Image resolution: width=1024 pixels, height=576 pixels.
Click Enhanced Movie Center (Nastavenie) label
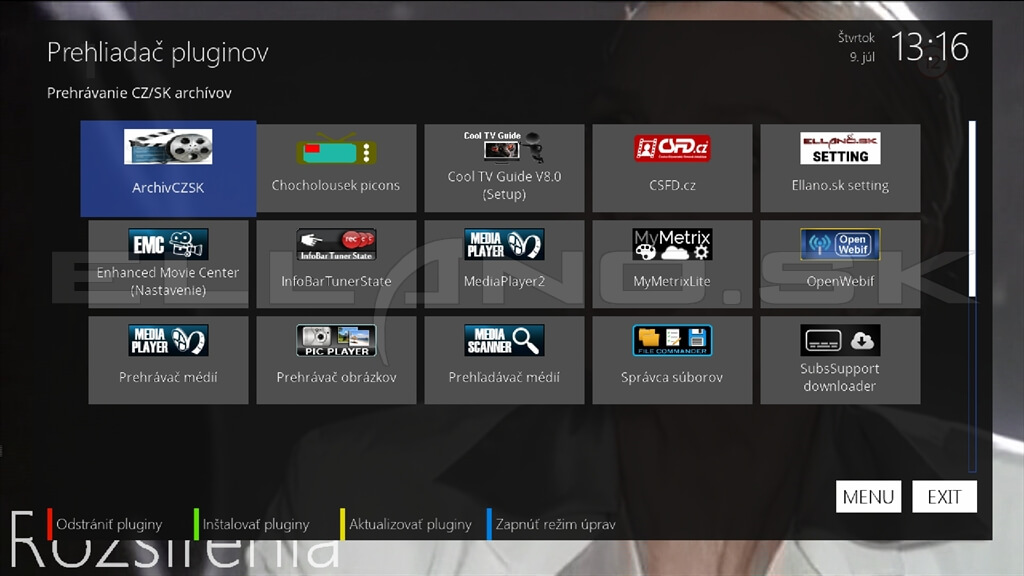[x=168, y=281]
